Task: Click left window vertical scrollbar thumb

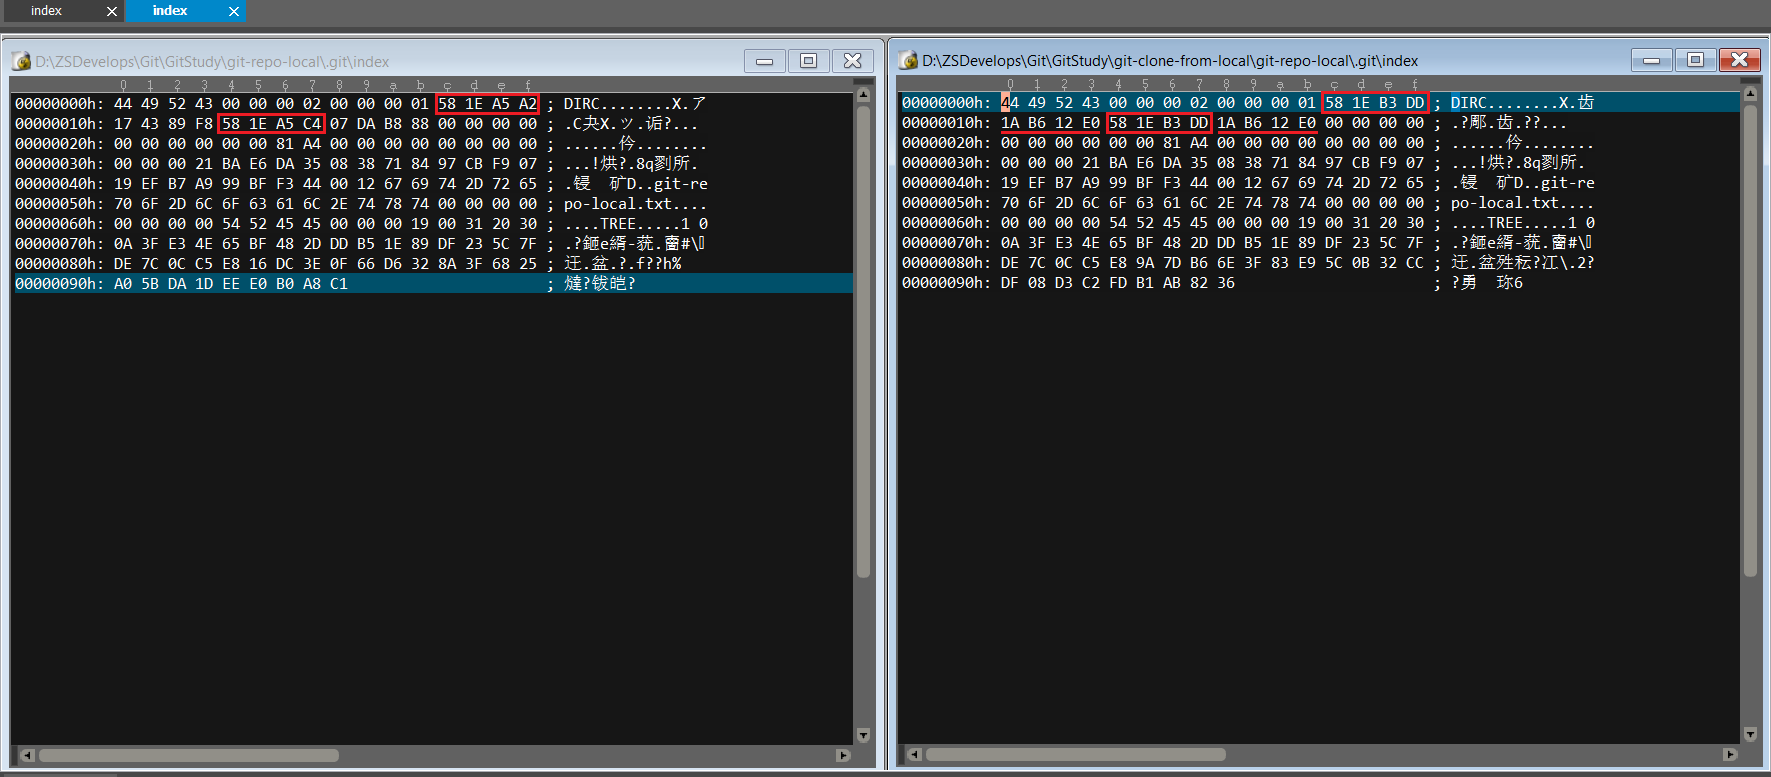Action: pos(864,341)
